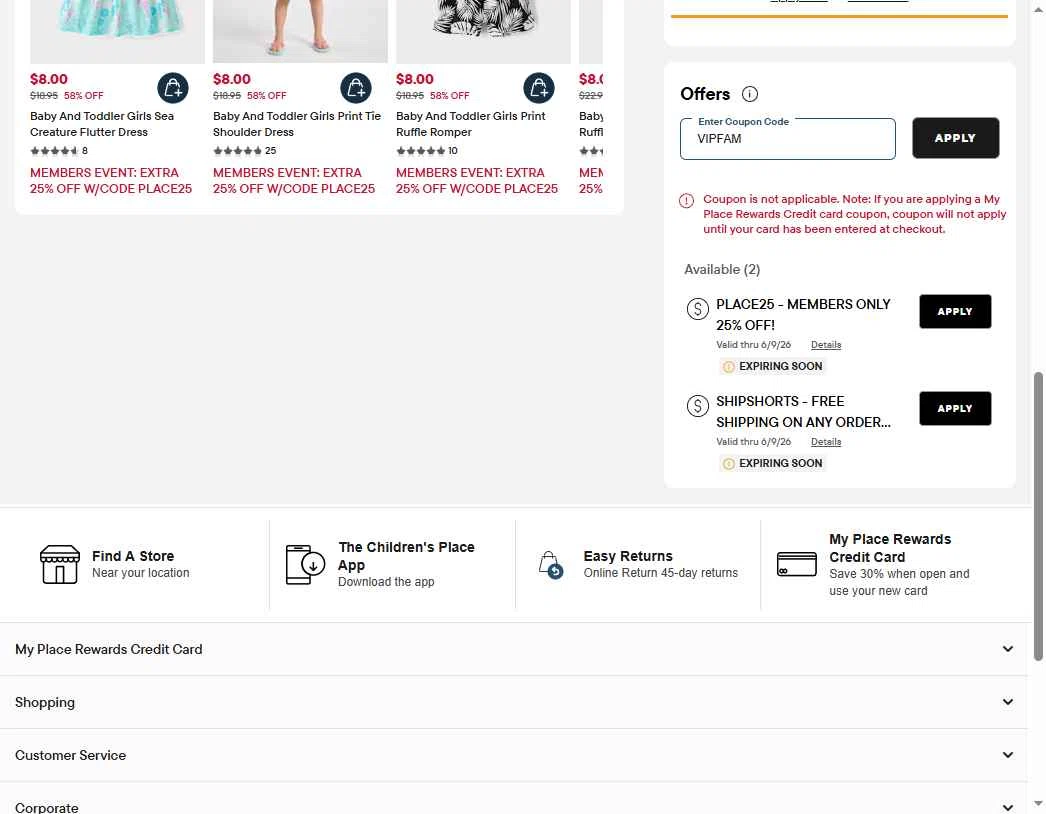
Task: Click the Easy Returns bag icon
Action: [551, 565]
